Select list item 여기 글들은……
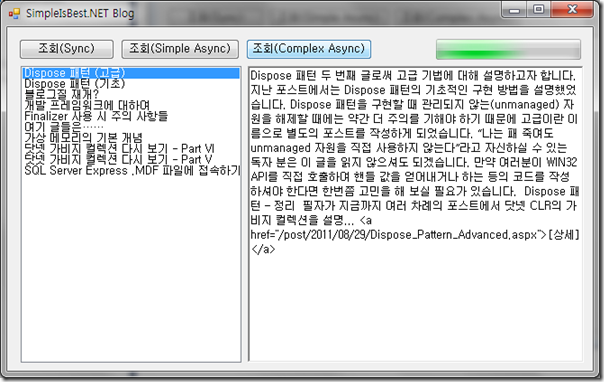This screenshot has height=382, width=604. tap(131, 127)
